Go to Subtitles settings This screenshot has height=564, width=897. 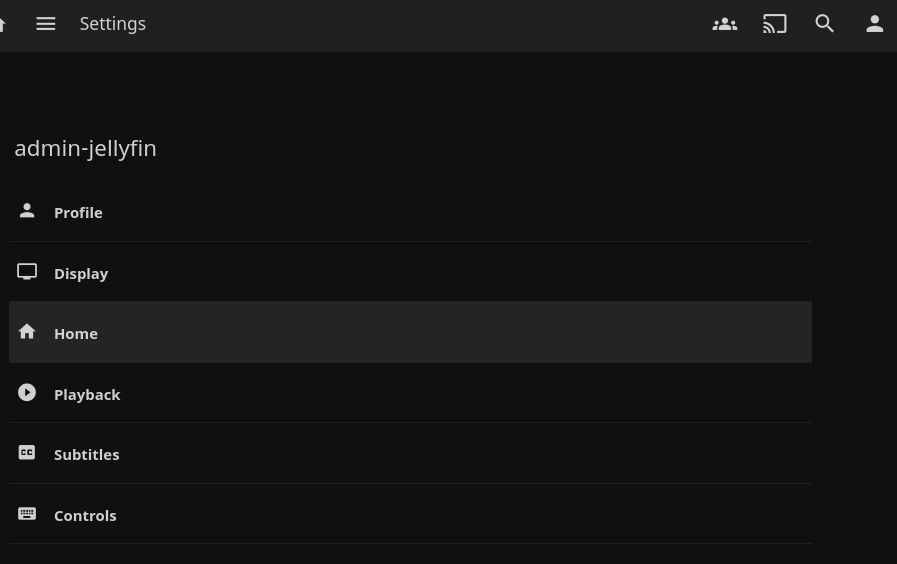pyautogui.click(x=86, y=454)
